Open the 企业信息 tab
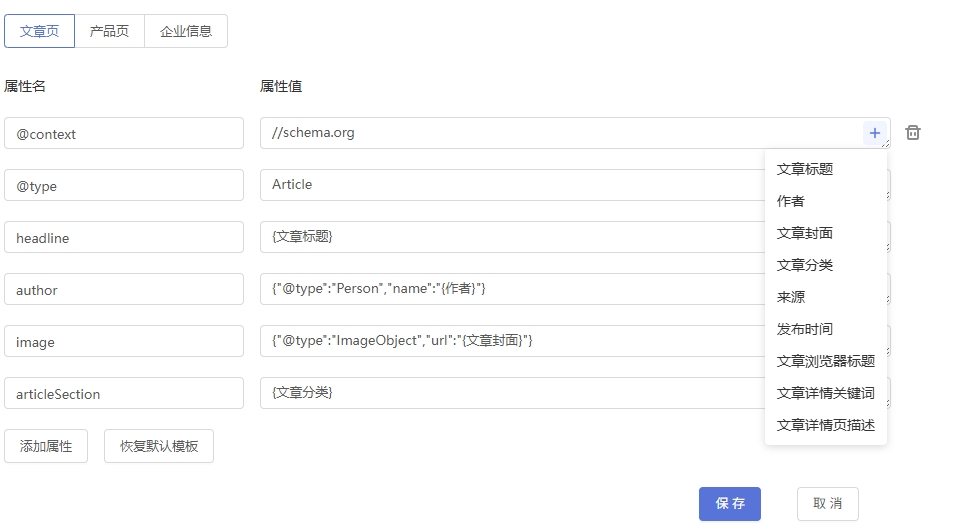The image size is (963, 524). [186, 31]
